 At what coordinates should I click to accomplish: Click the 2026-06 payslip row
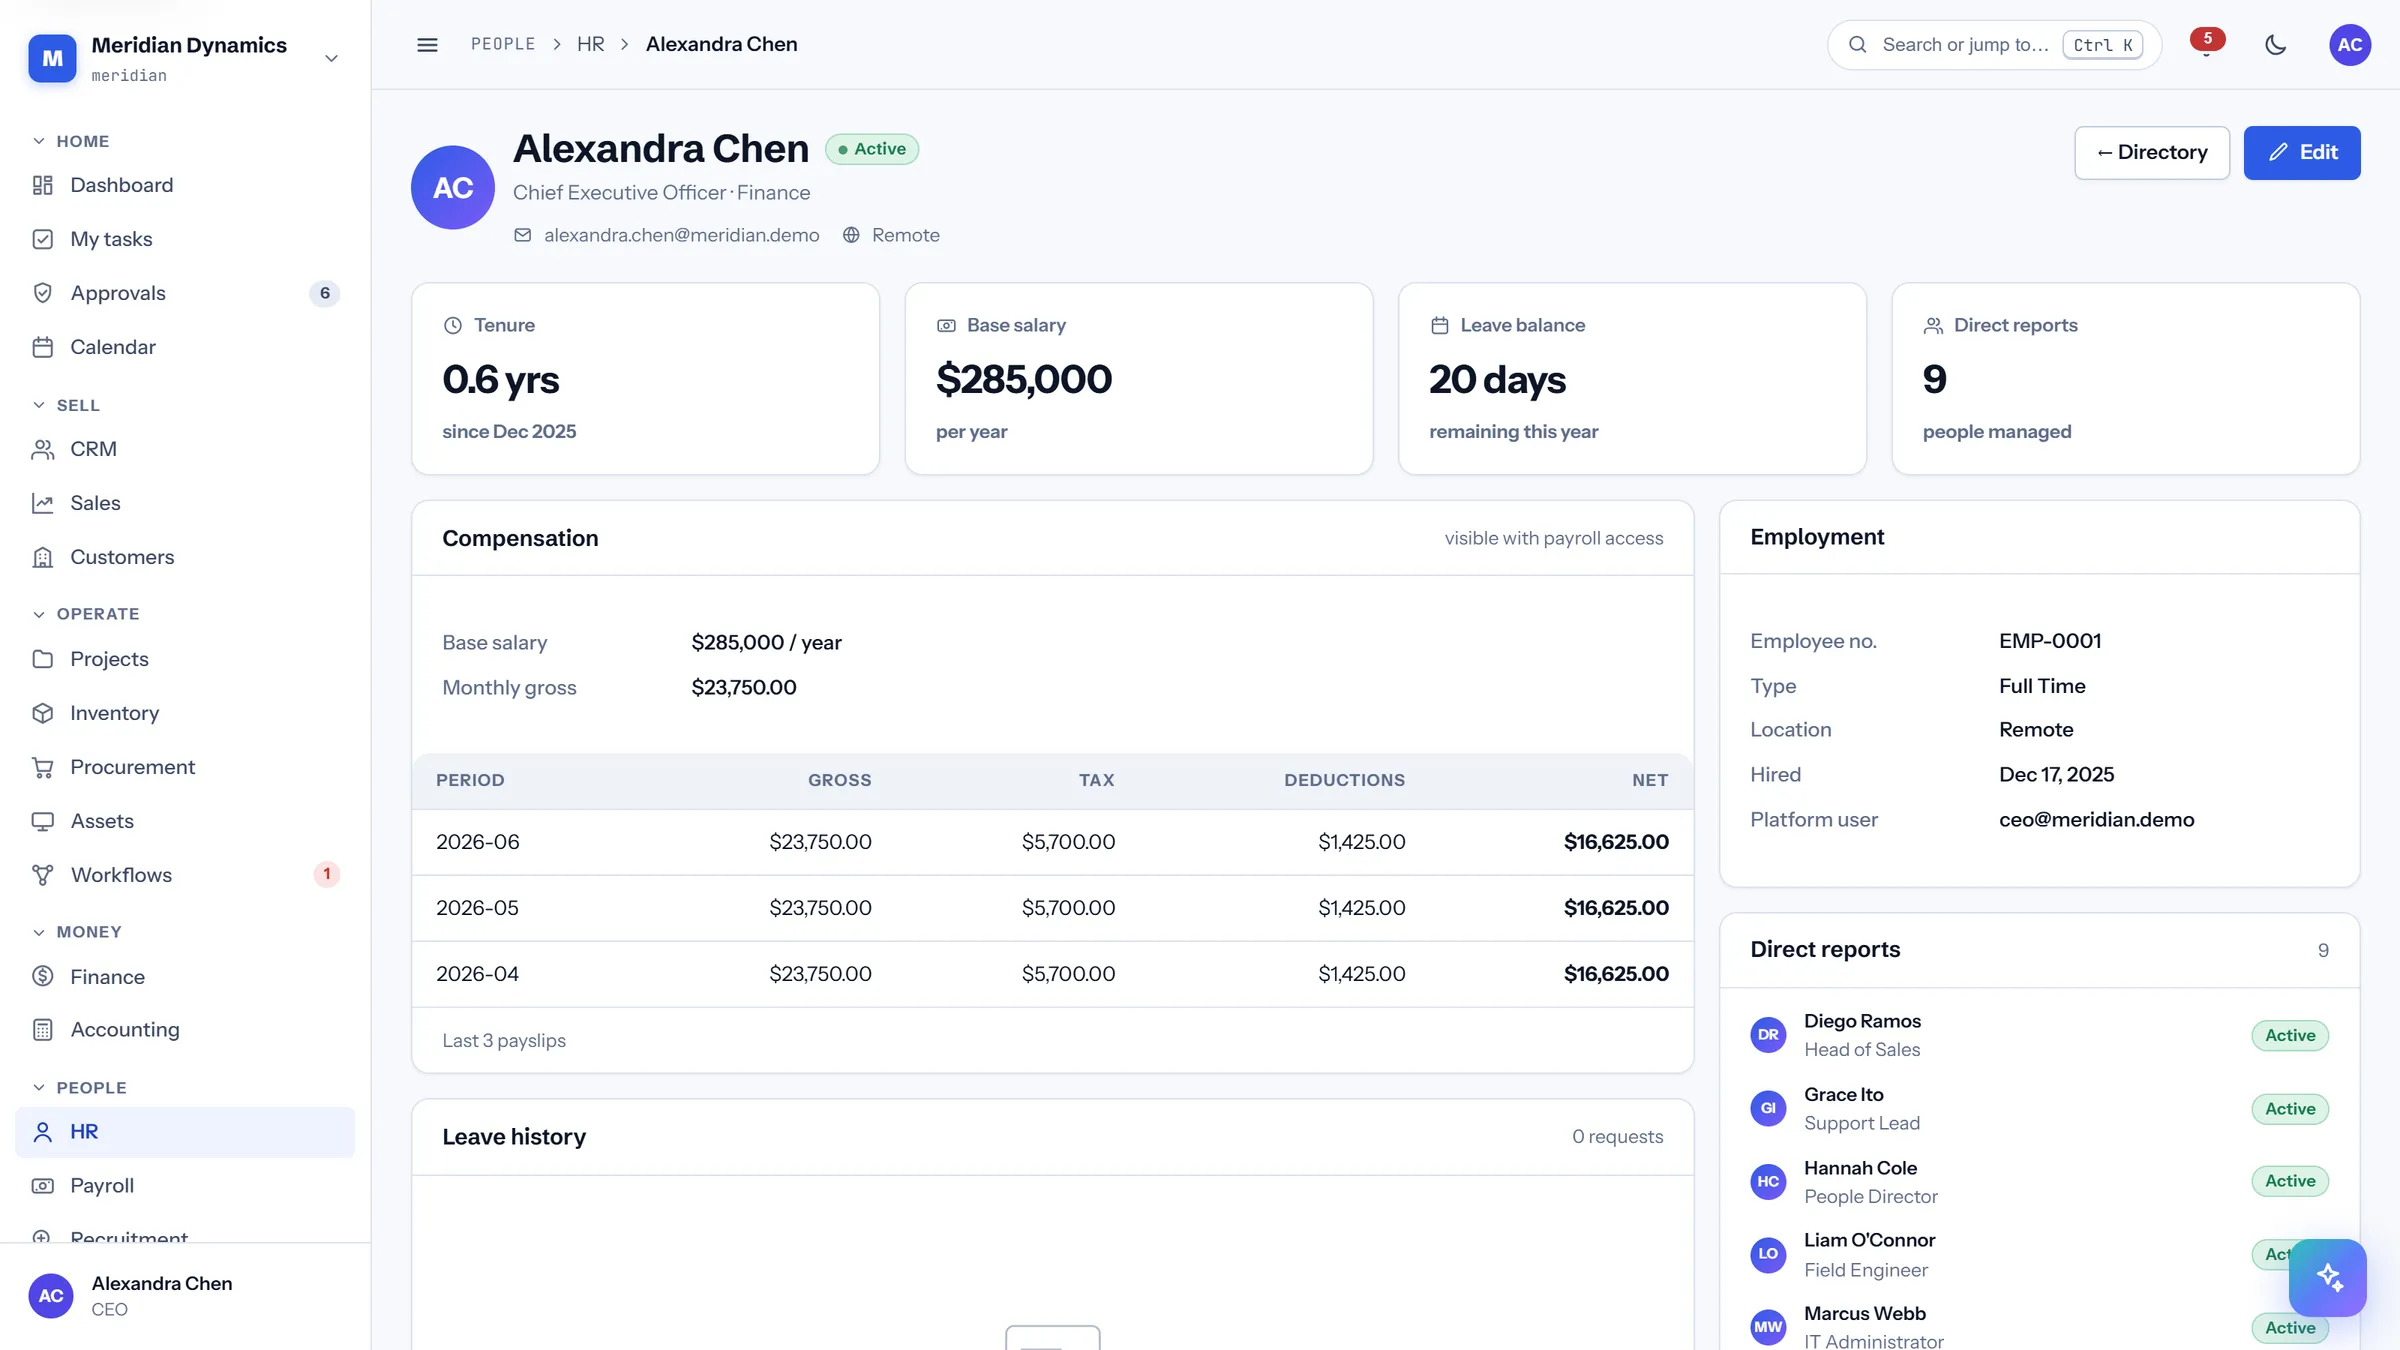1052,842
